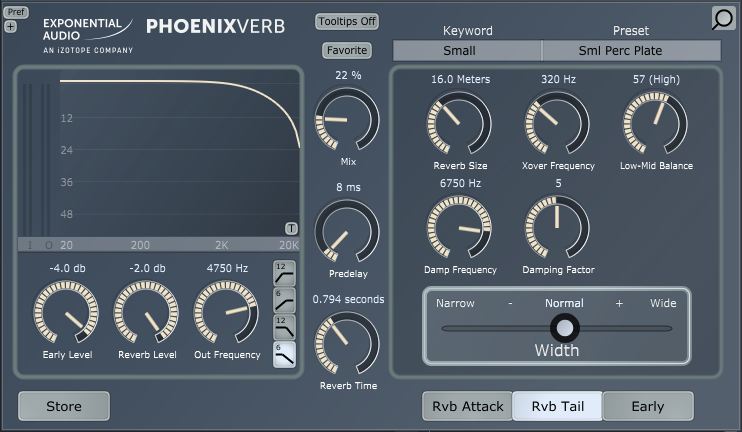
Task: Click the Xover Frequency knob
Action: click(557, 123)
